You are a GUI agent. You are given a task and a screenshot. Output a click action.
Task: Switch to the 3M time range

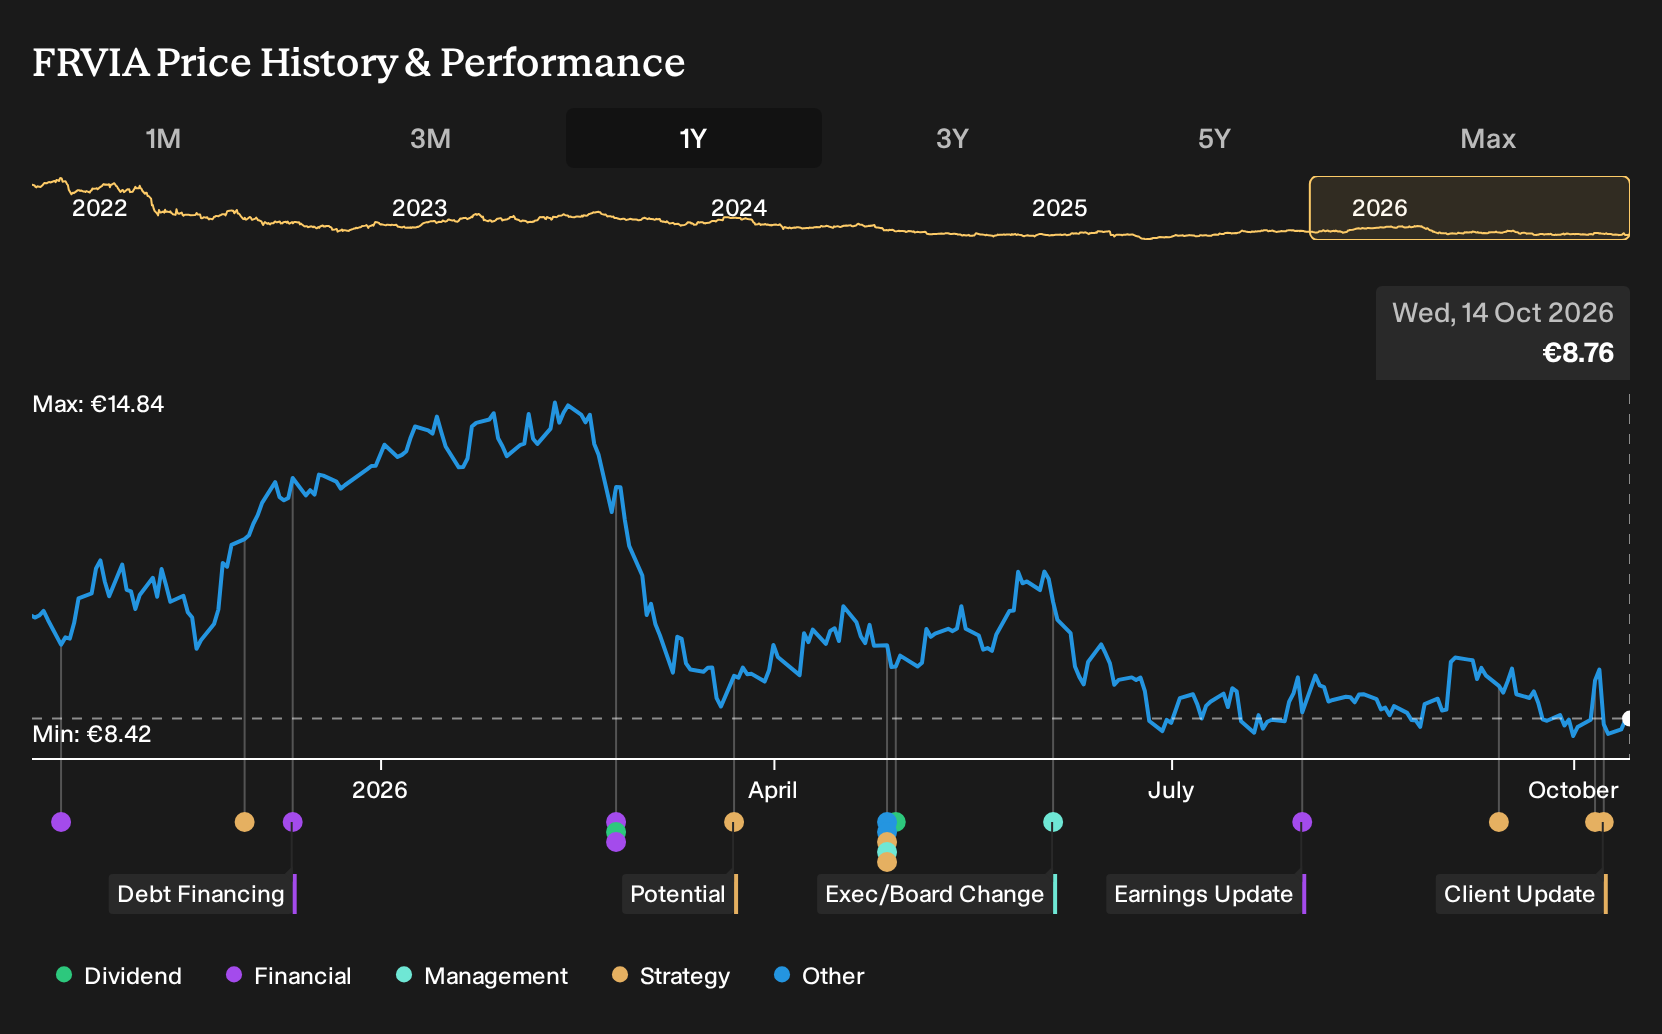430,138
